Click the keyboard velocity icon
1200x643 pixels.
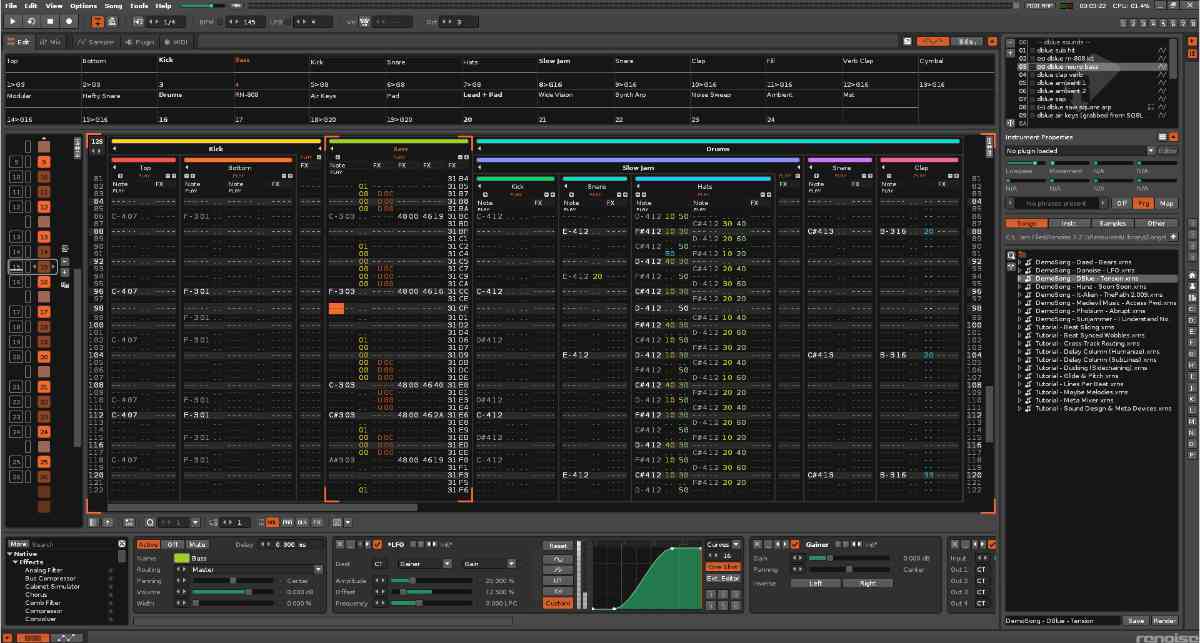click(x=366, y=21)
